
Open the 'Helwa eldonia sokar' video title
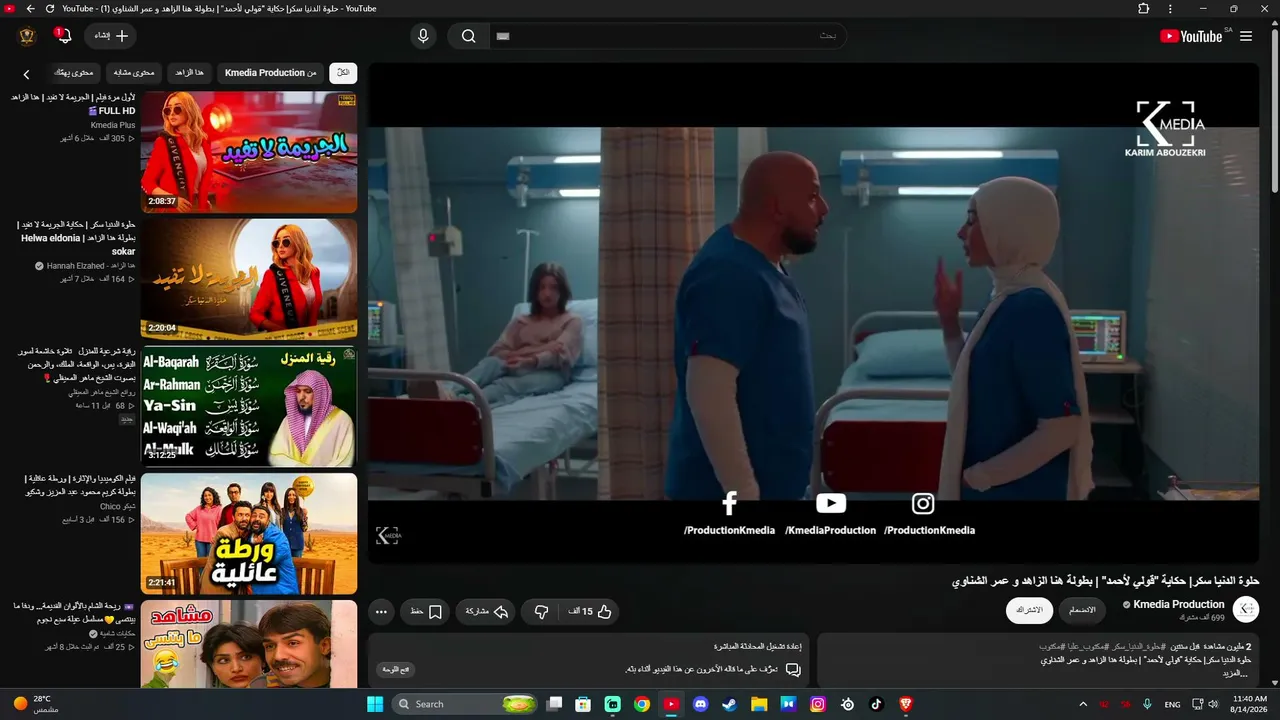click(x=78, y=238)
